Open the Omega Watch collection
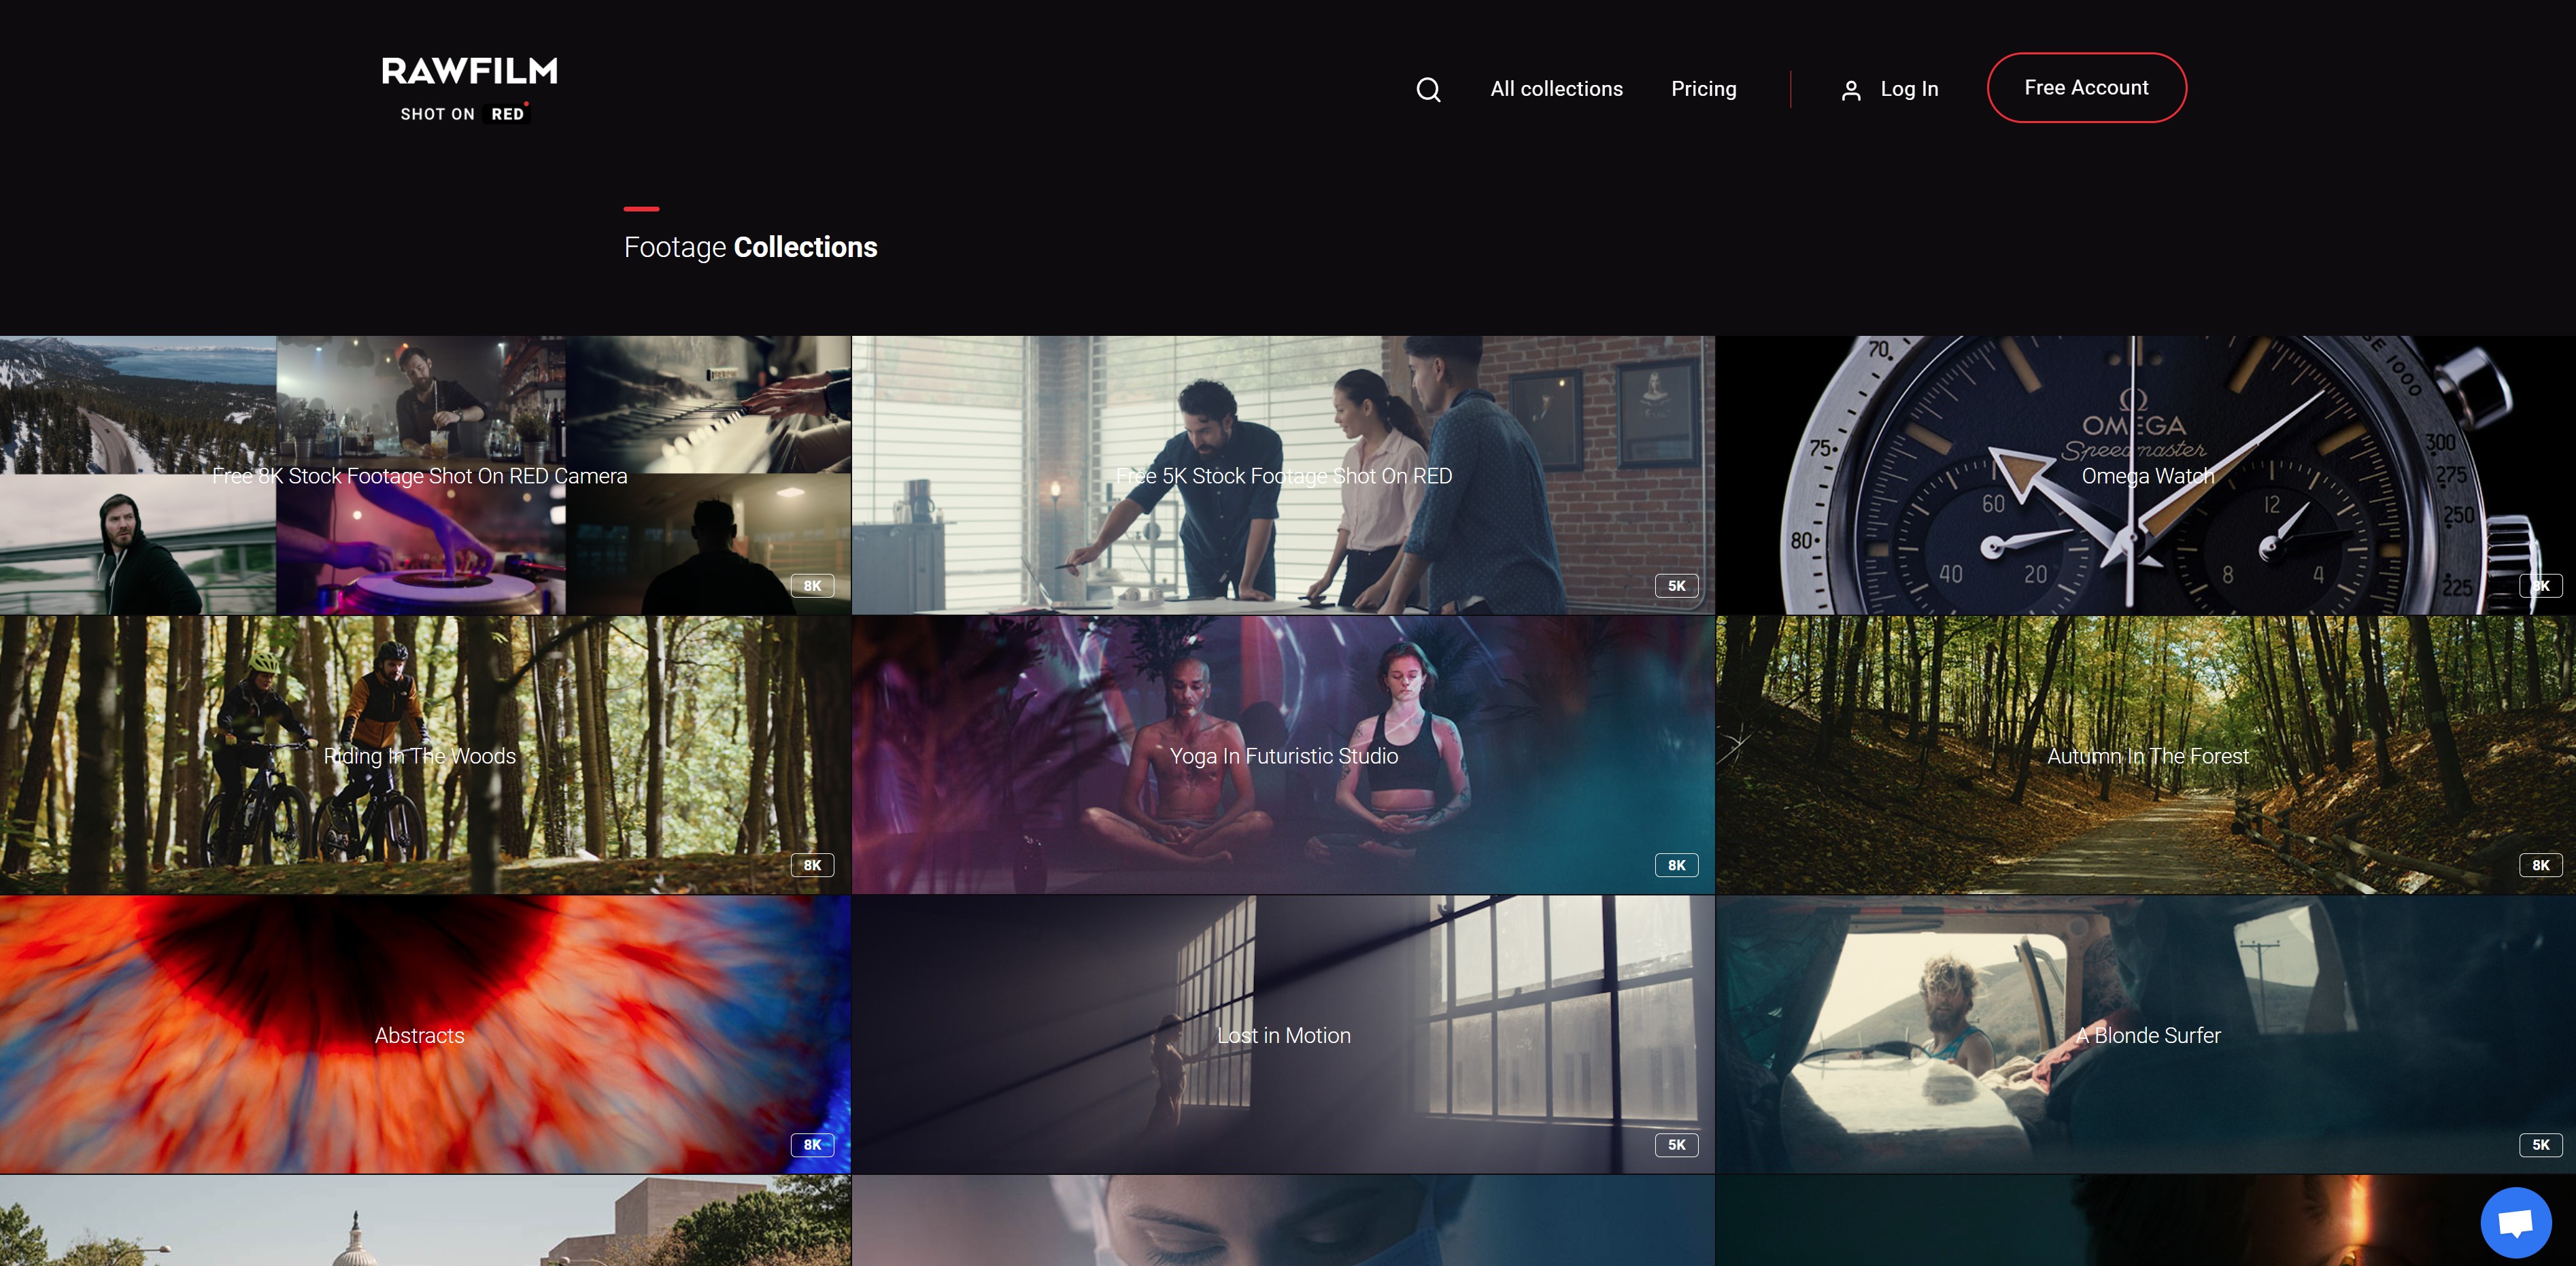Viewport: 2576px width, 1266px height. [x=2147, y=476]
